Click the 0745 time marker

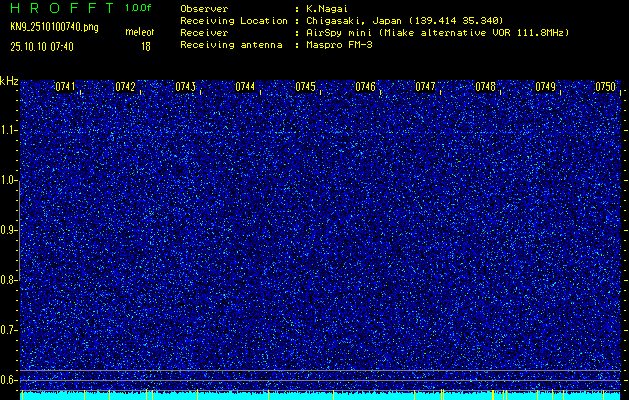[x=305, y=87]
